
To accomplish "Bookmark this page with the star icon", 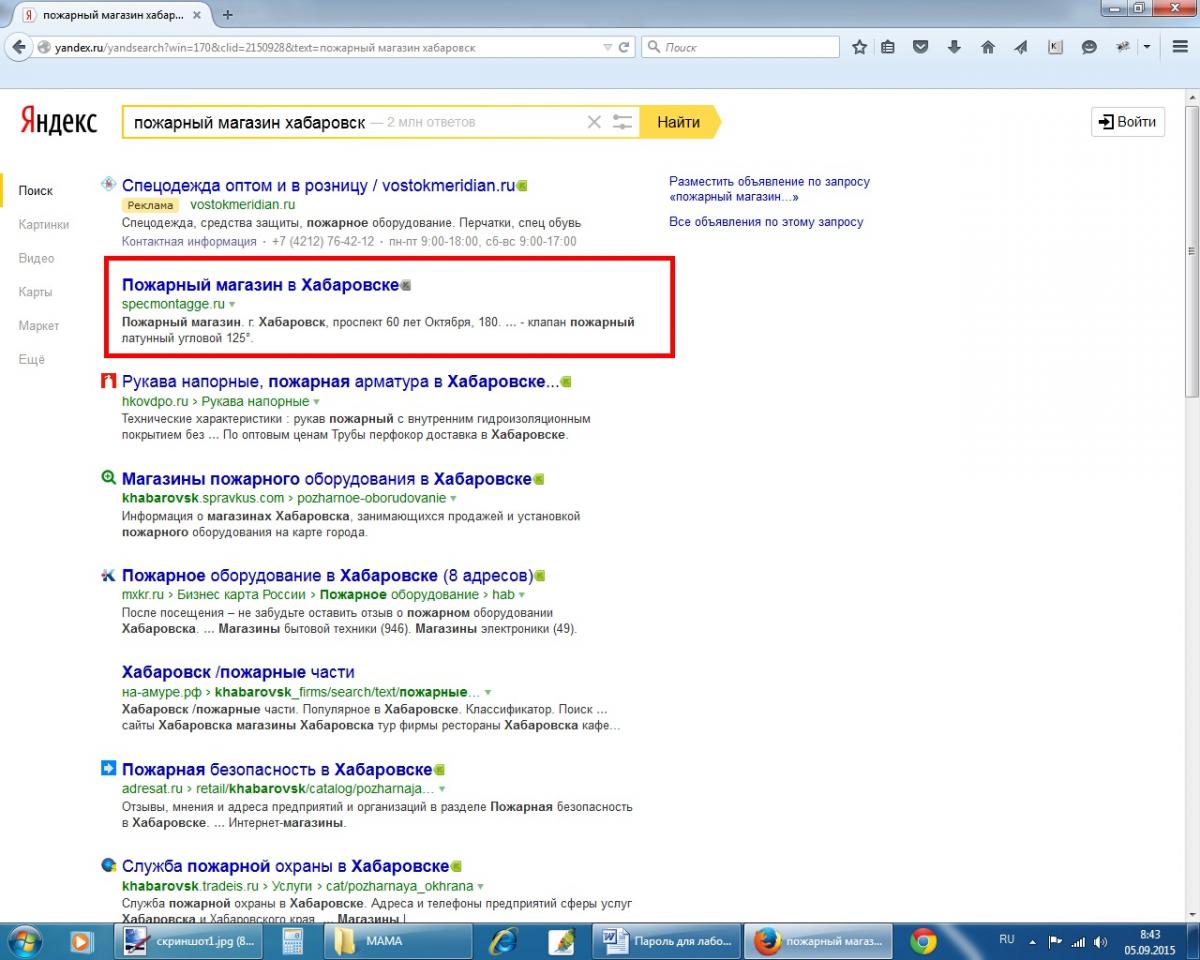I will click(859, 47).
